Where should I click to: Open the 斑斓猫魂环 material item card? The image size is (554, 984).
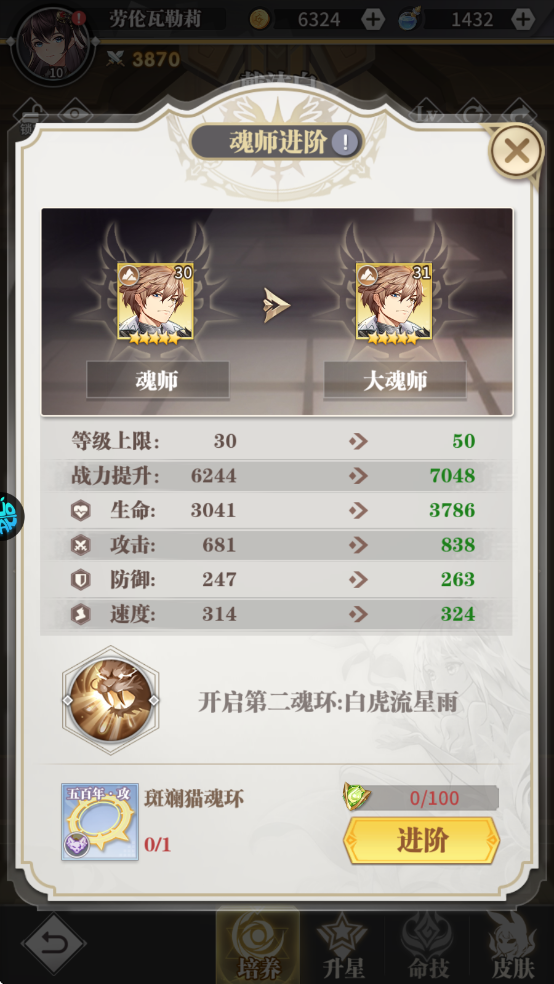tap(100, 821)
